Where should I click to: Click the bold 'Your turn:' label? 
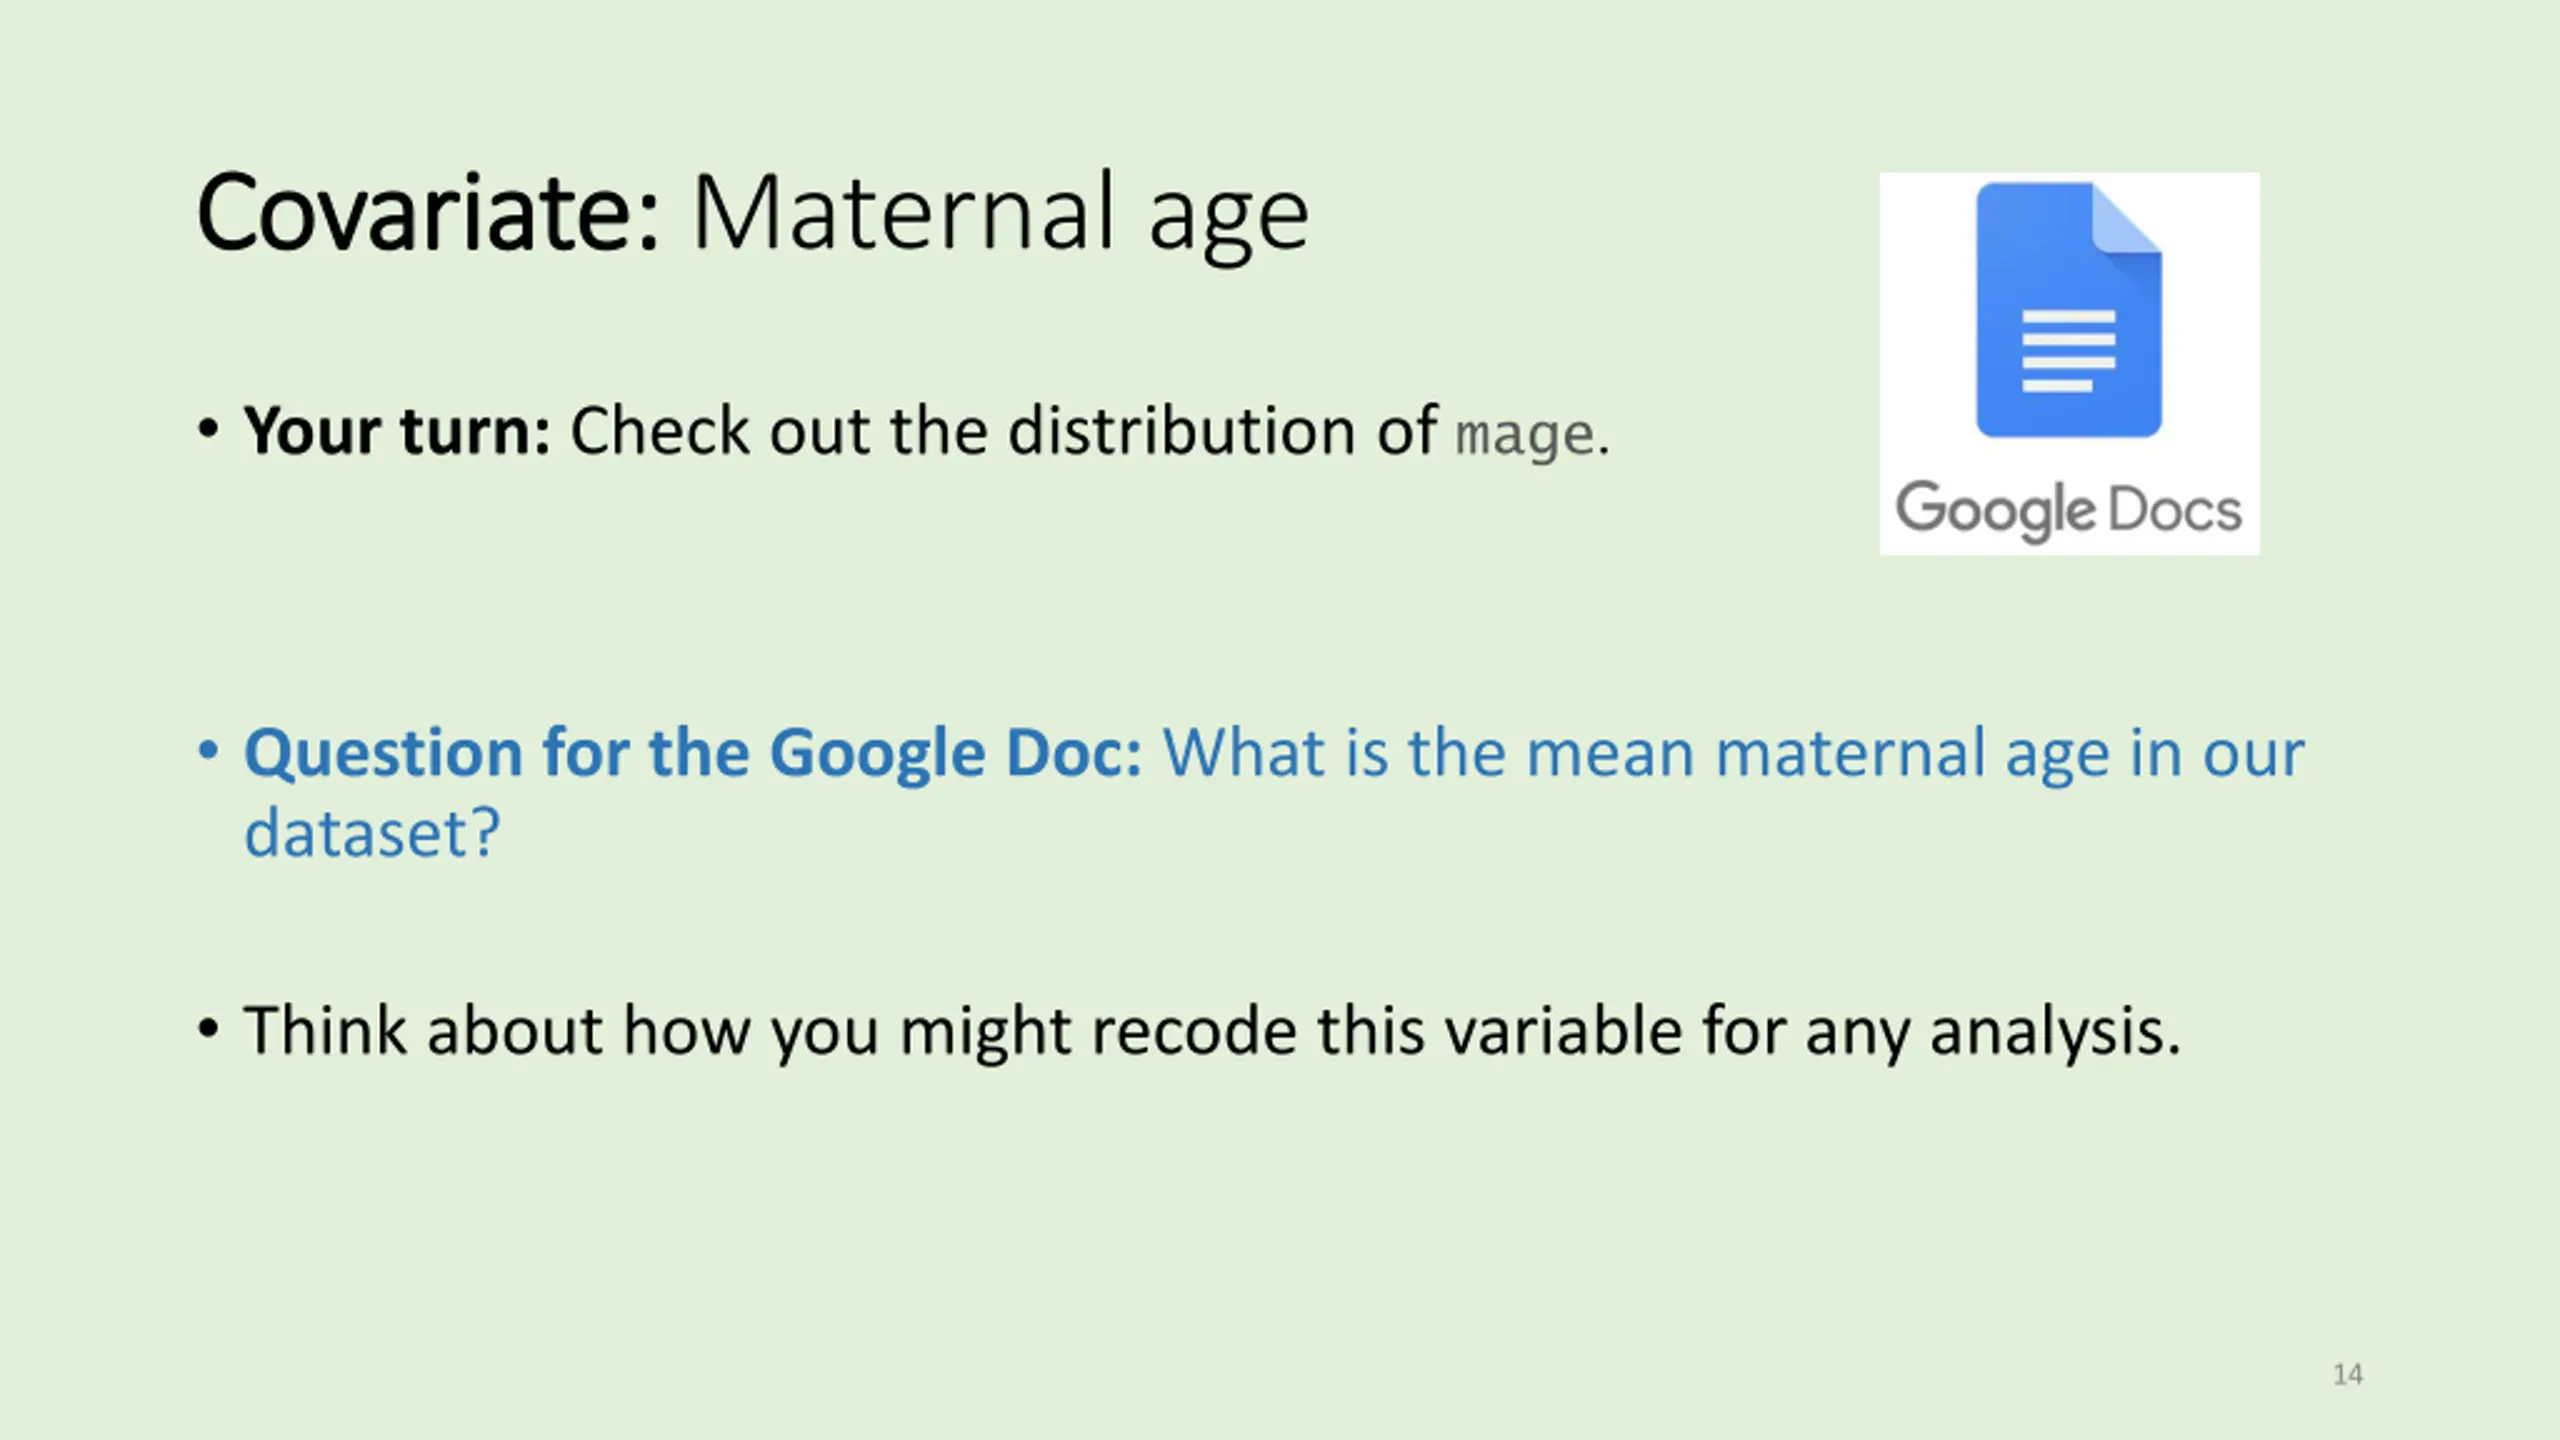tap(397, 432)
